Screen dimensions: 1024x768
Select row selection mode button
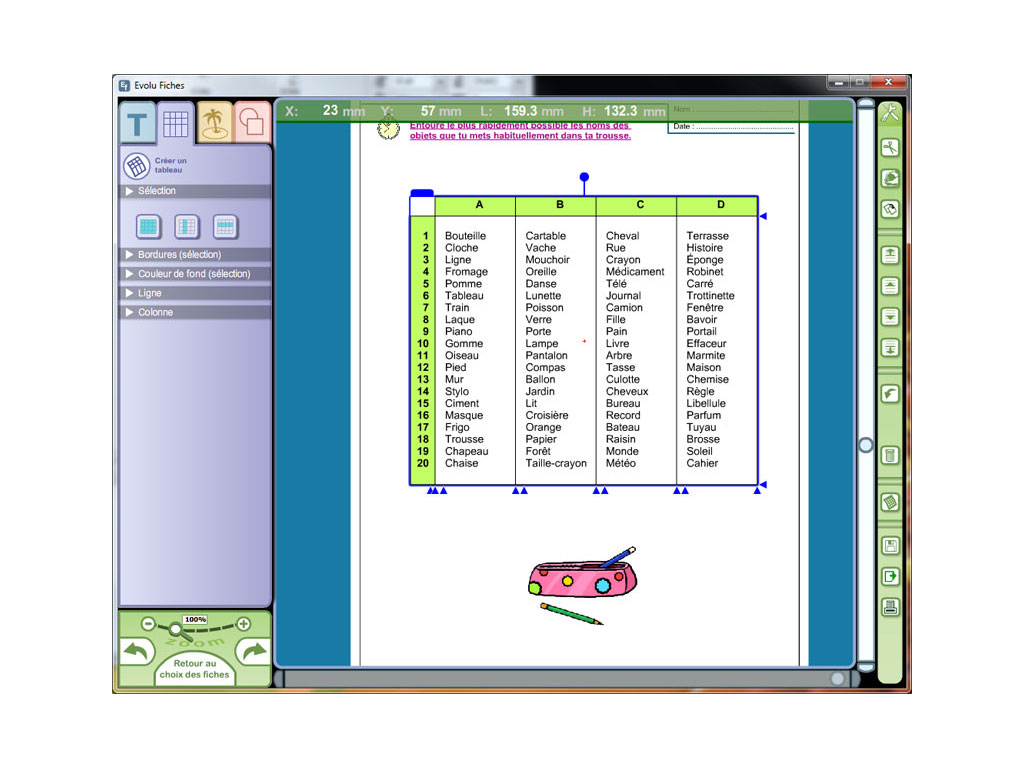(x=225, y=227)
